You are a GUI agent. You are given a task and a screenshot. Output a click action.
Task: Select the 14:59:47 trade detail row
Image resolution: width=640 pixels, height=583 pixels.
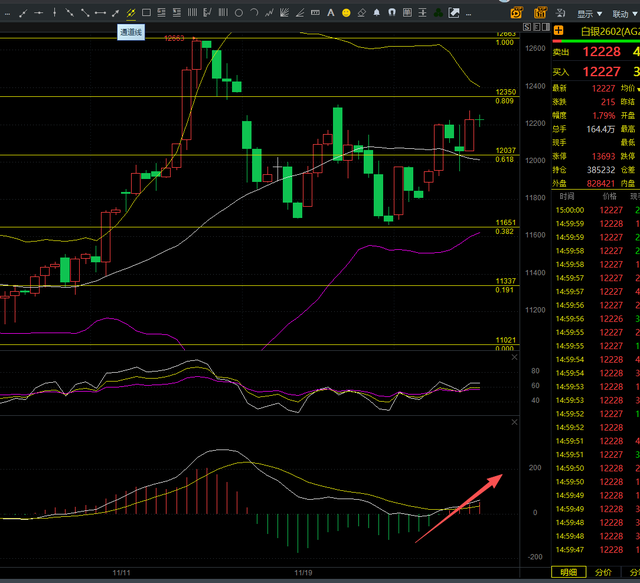596,550
